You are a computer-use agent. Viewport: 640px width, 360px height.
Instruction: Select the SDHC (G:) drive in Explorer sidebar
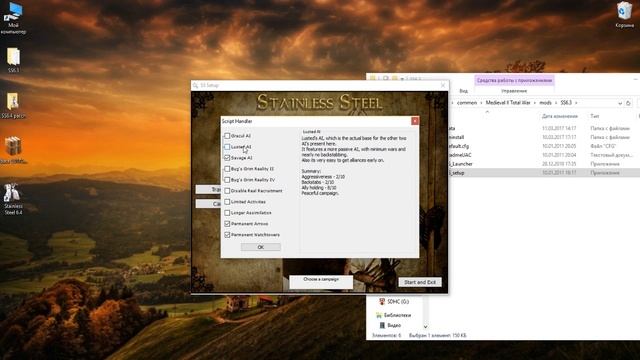[393, 302]
